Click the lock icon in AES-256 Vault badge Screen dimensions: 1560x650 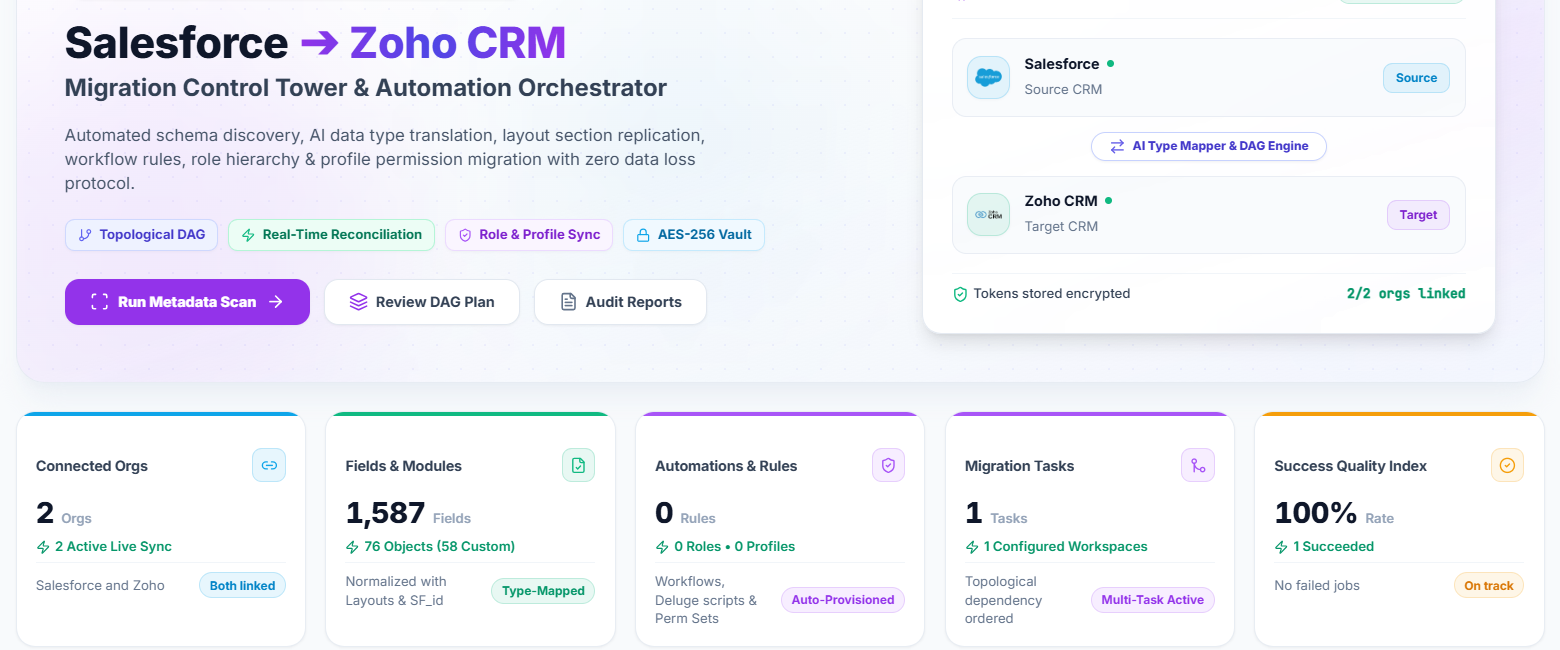643,235
